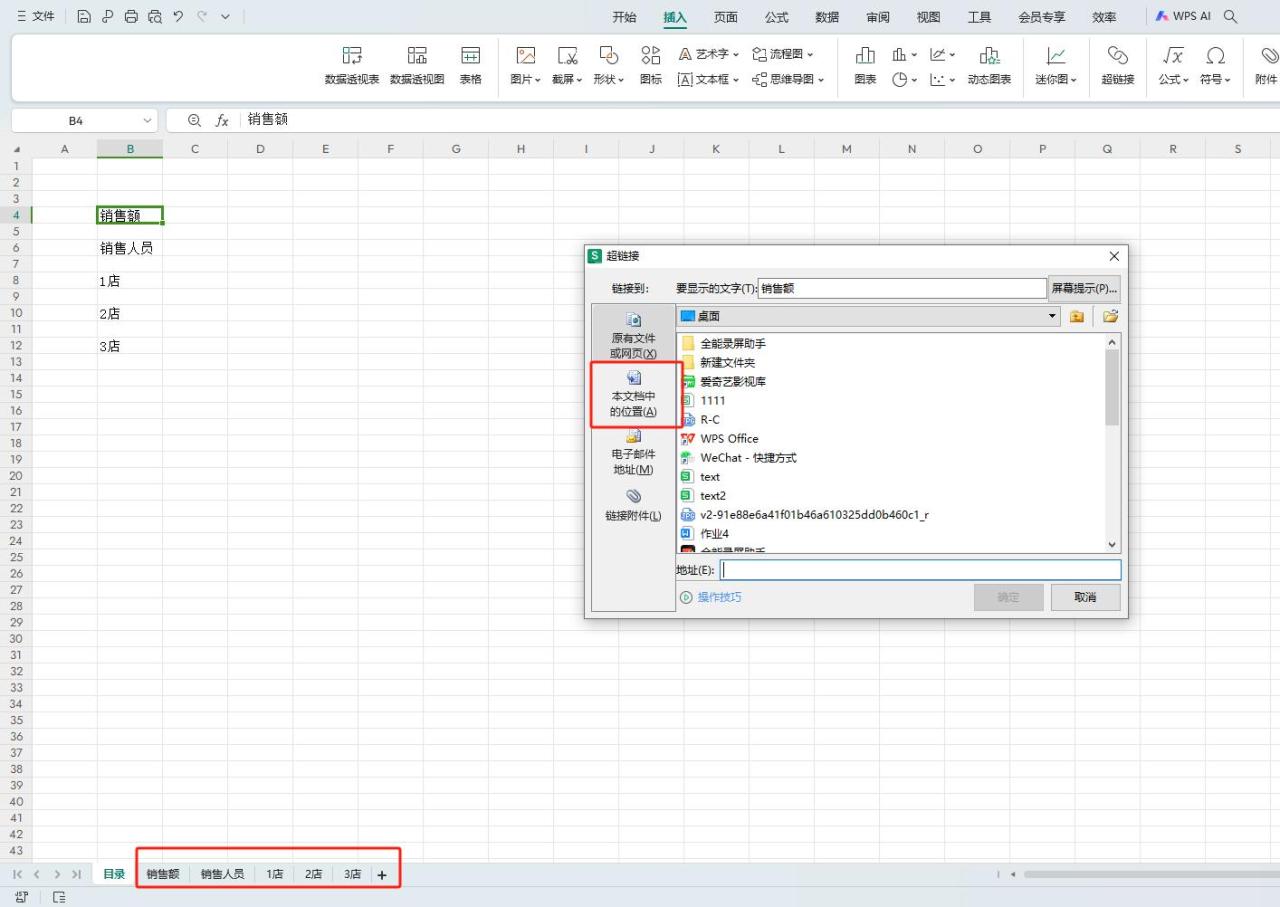Viewport: 1280px width, 907px height.
Task: Open WPS AI
Action: (1183, 17)
